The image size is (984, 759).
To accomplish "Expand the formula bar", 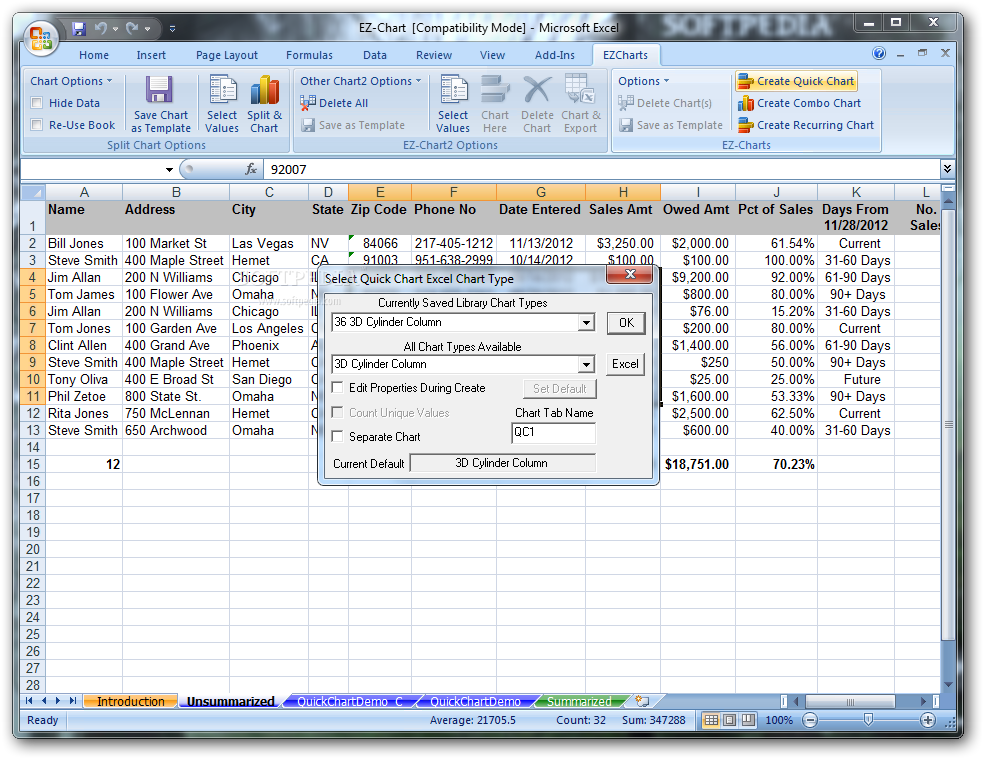I will [947, 168].
